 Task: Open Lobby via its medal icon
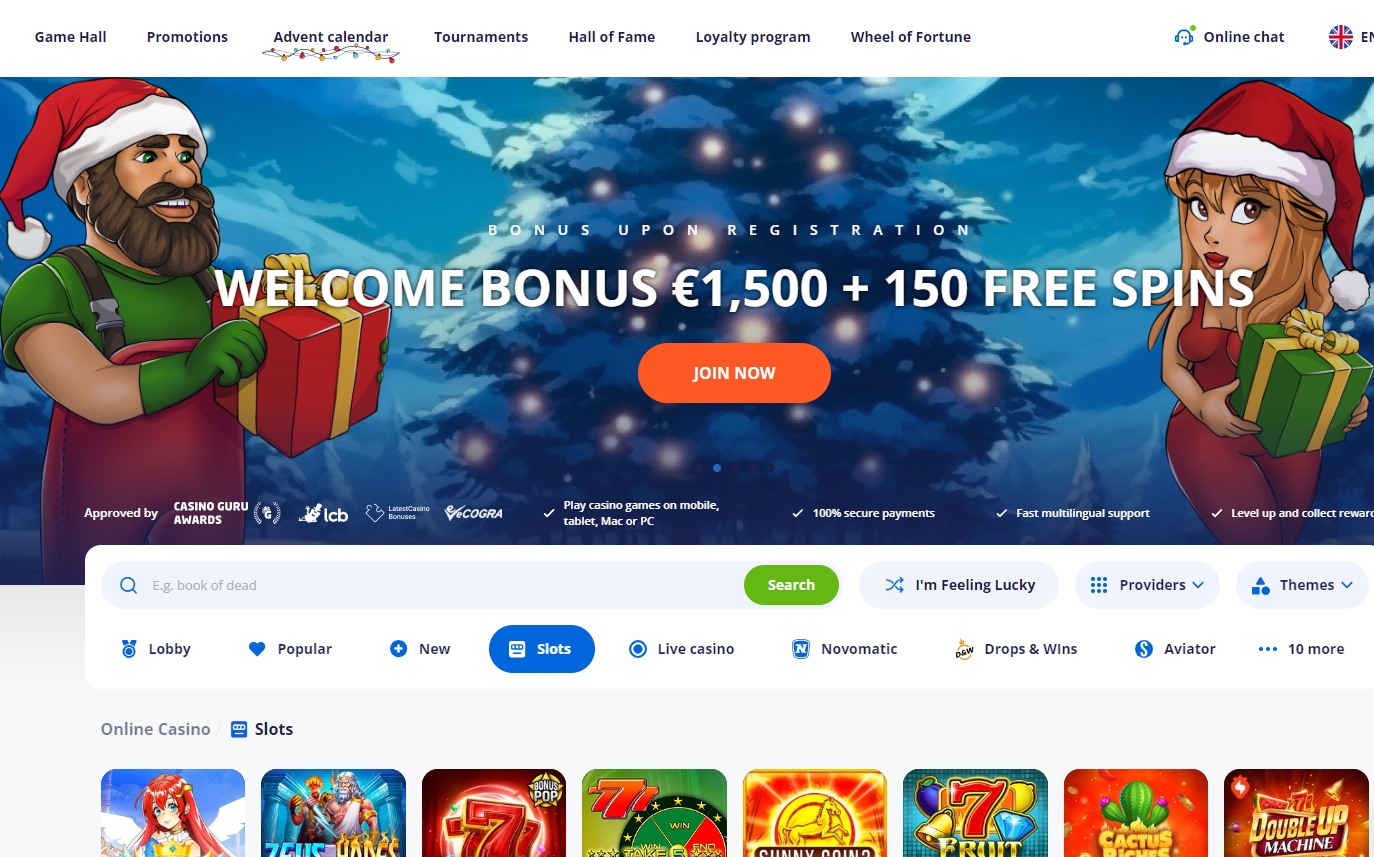(129, 649)
